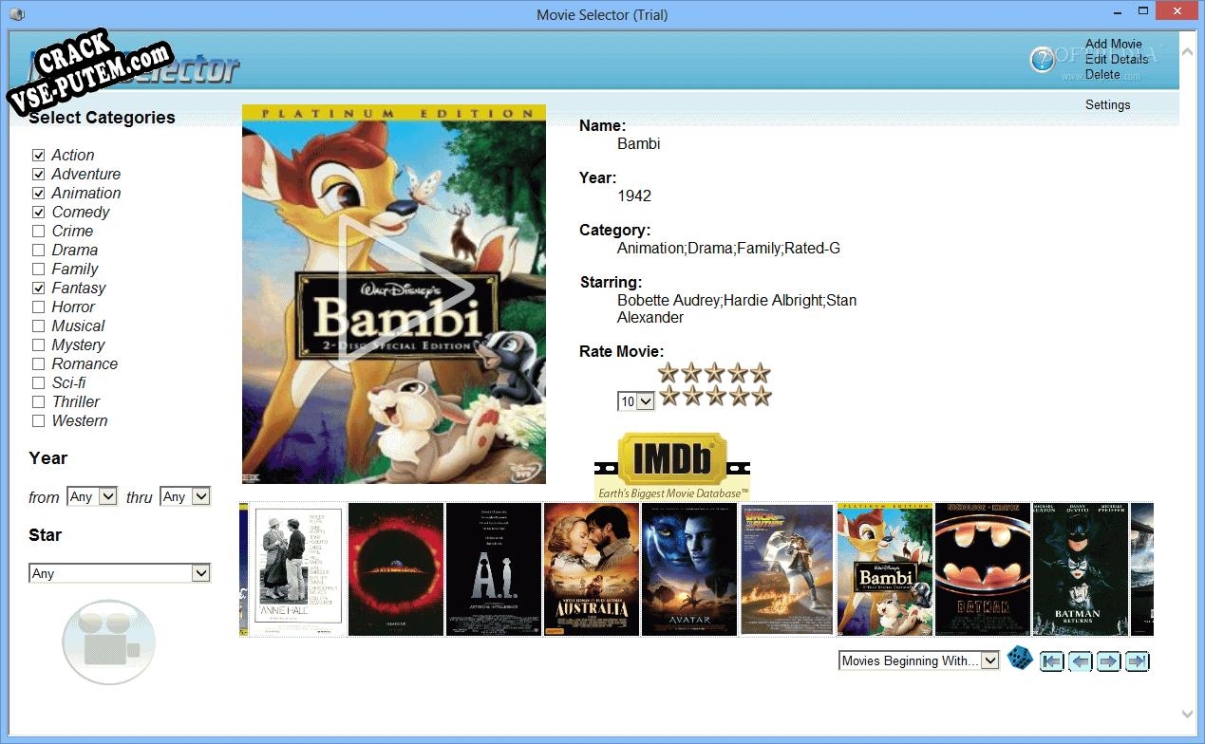1205x744 pixels.
Task: Check the Family category
Action: pyautogui.click(x=39, y=269)
